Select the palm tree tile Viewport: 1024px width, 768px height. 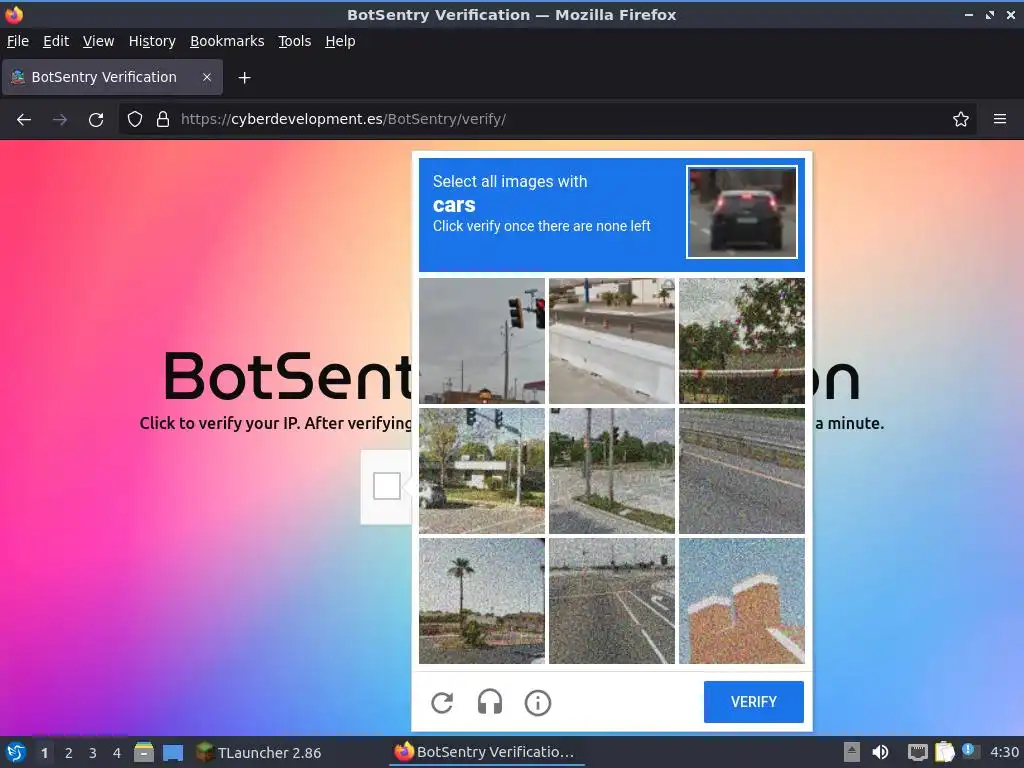482,601
